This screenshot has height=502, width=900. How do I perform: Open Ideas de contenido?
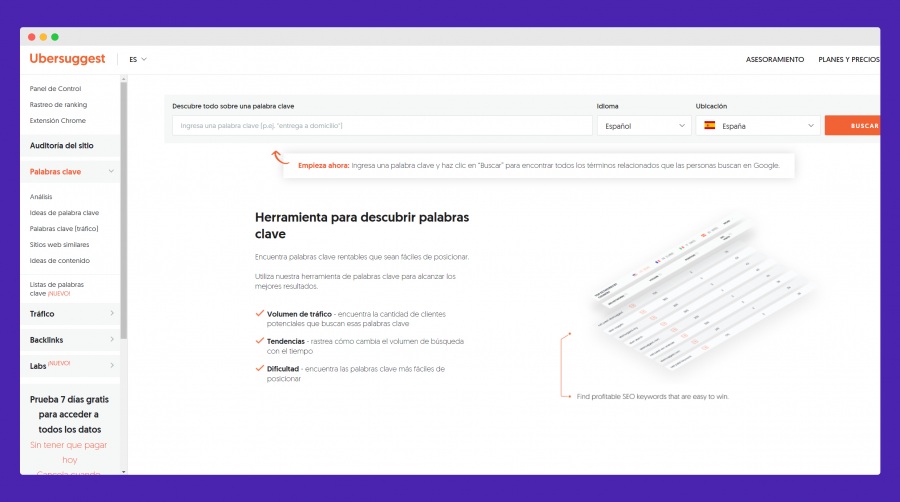tap(60, 260)
